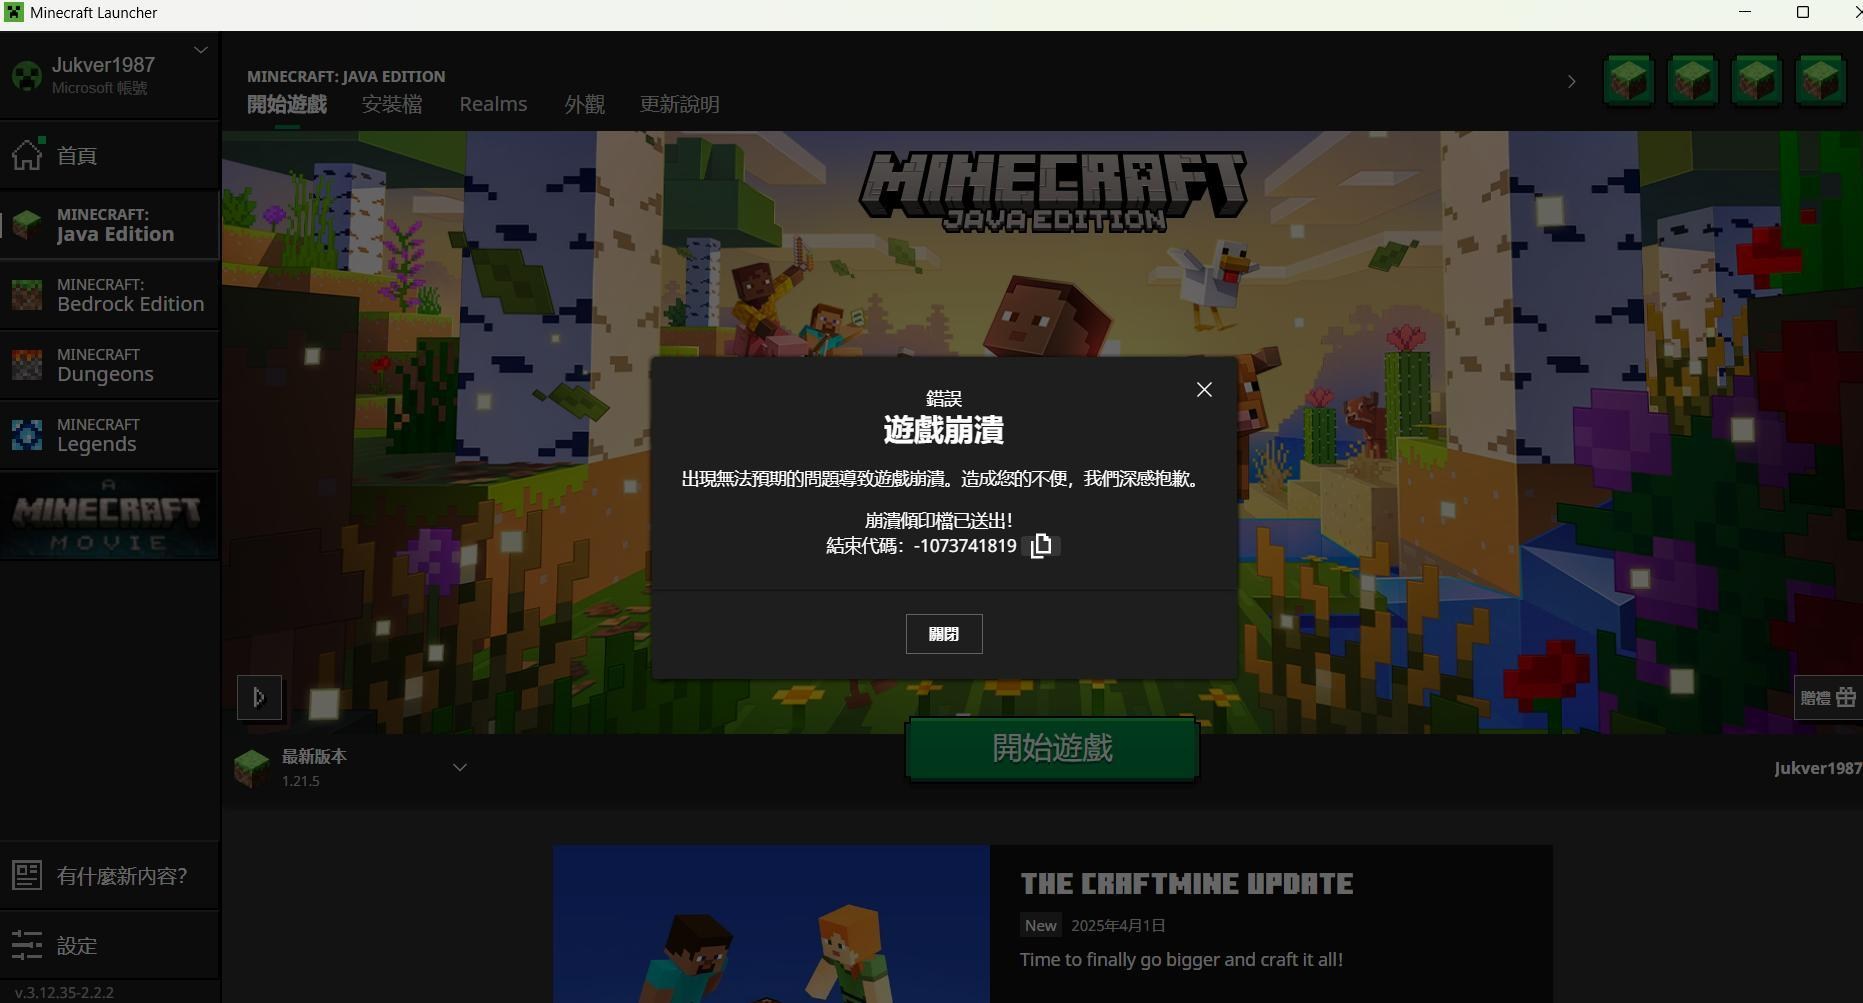The width and height of the screenshot is (1863, 1003).
Task: Launch the game with the 開始遊戲 button
Action: [x=1051, y=748]
